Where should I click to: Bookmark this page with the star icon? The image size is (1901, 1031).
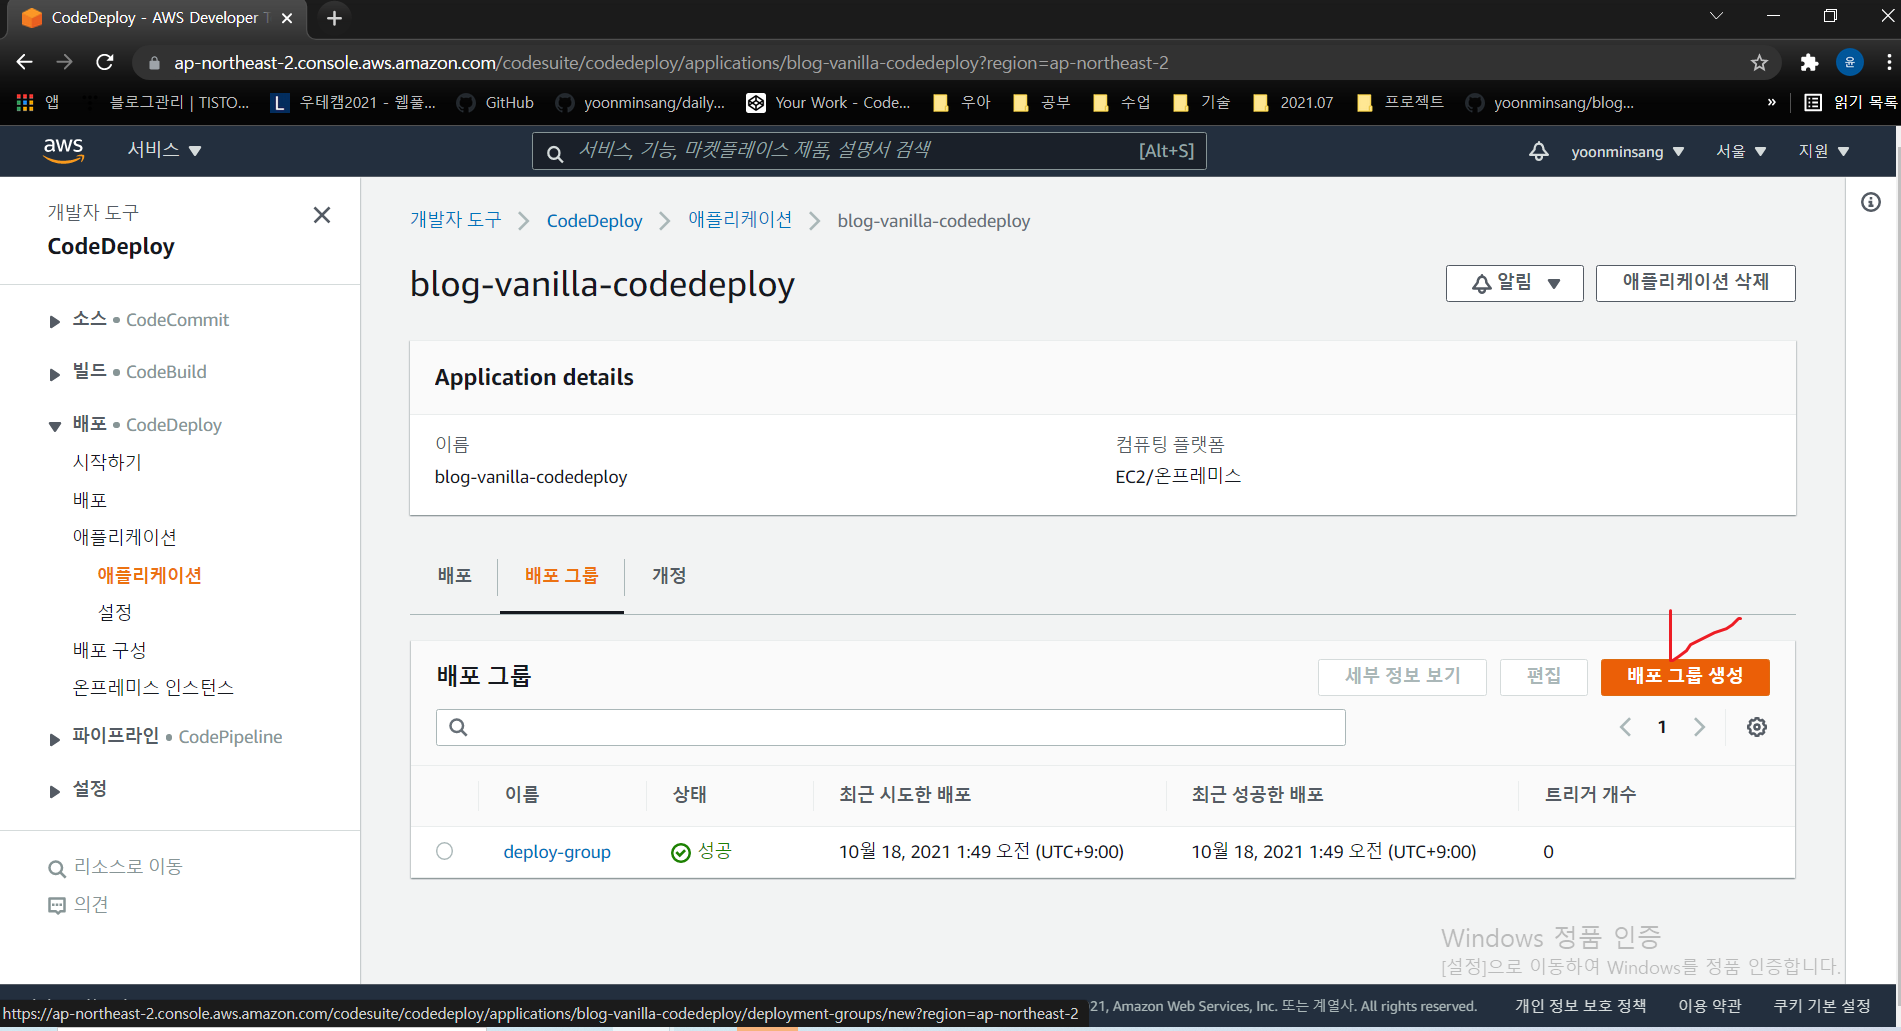pos(1760,63)
